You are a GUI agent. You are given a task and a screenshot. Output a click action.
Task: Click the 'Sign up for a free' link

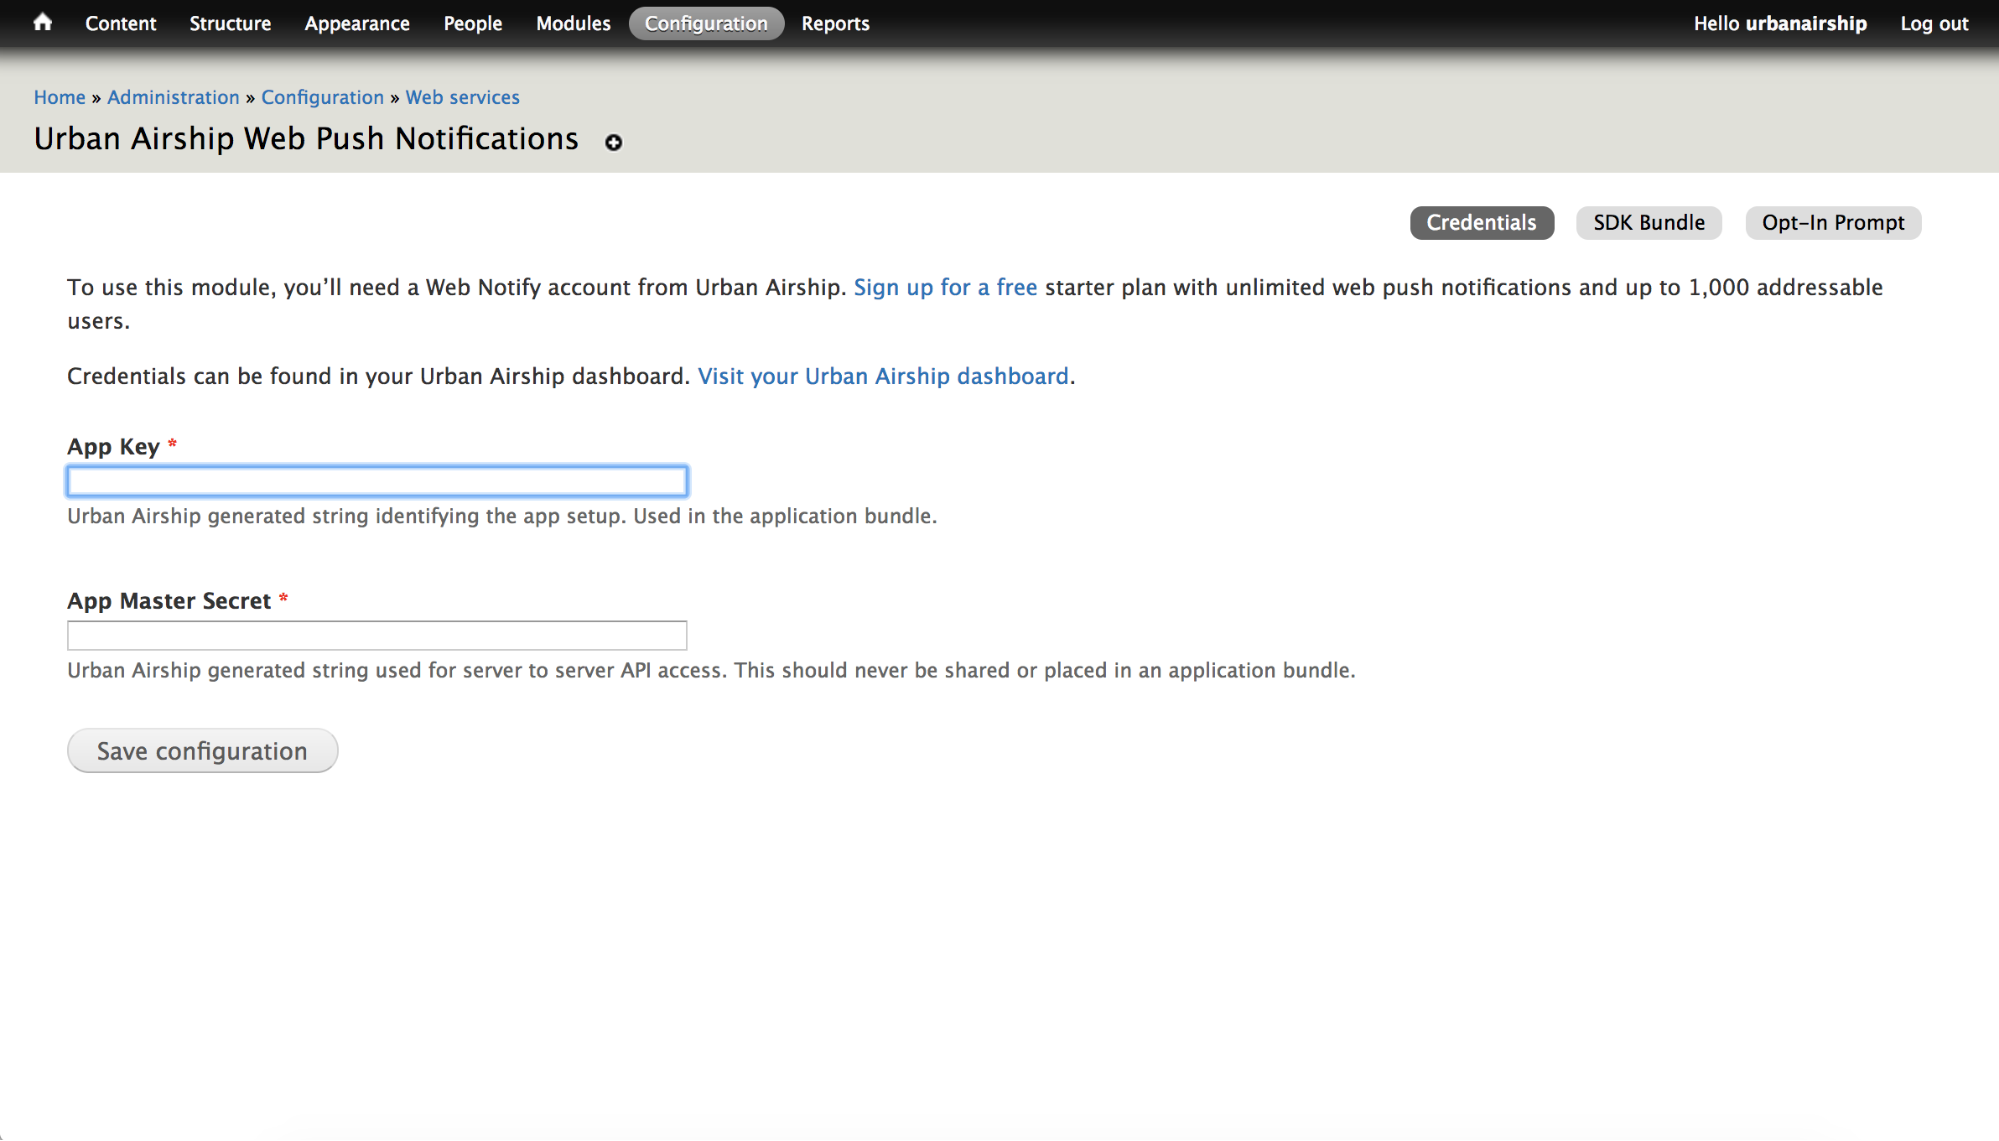point(944,287)
